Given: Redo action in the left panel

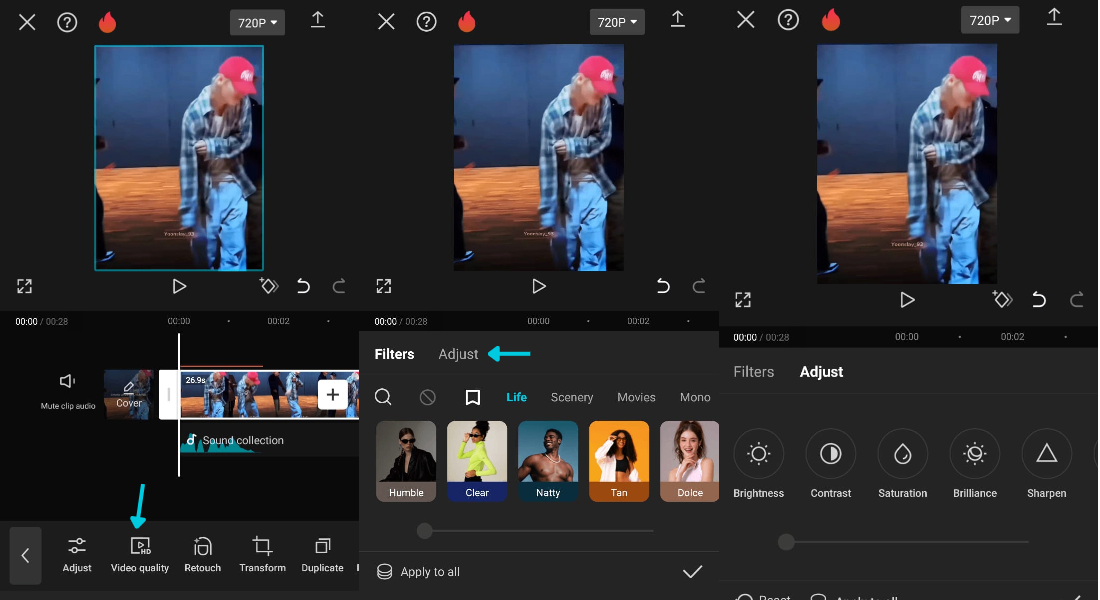Looking at the screenshot, I should pos(339,286).
